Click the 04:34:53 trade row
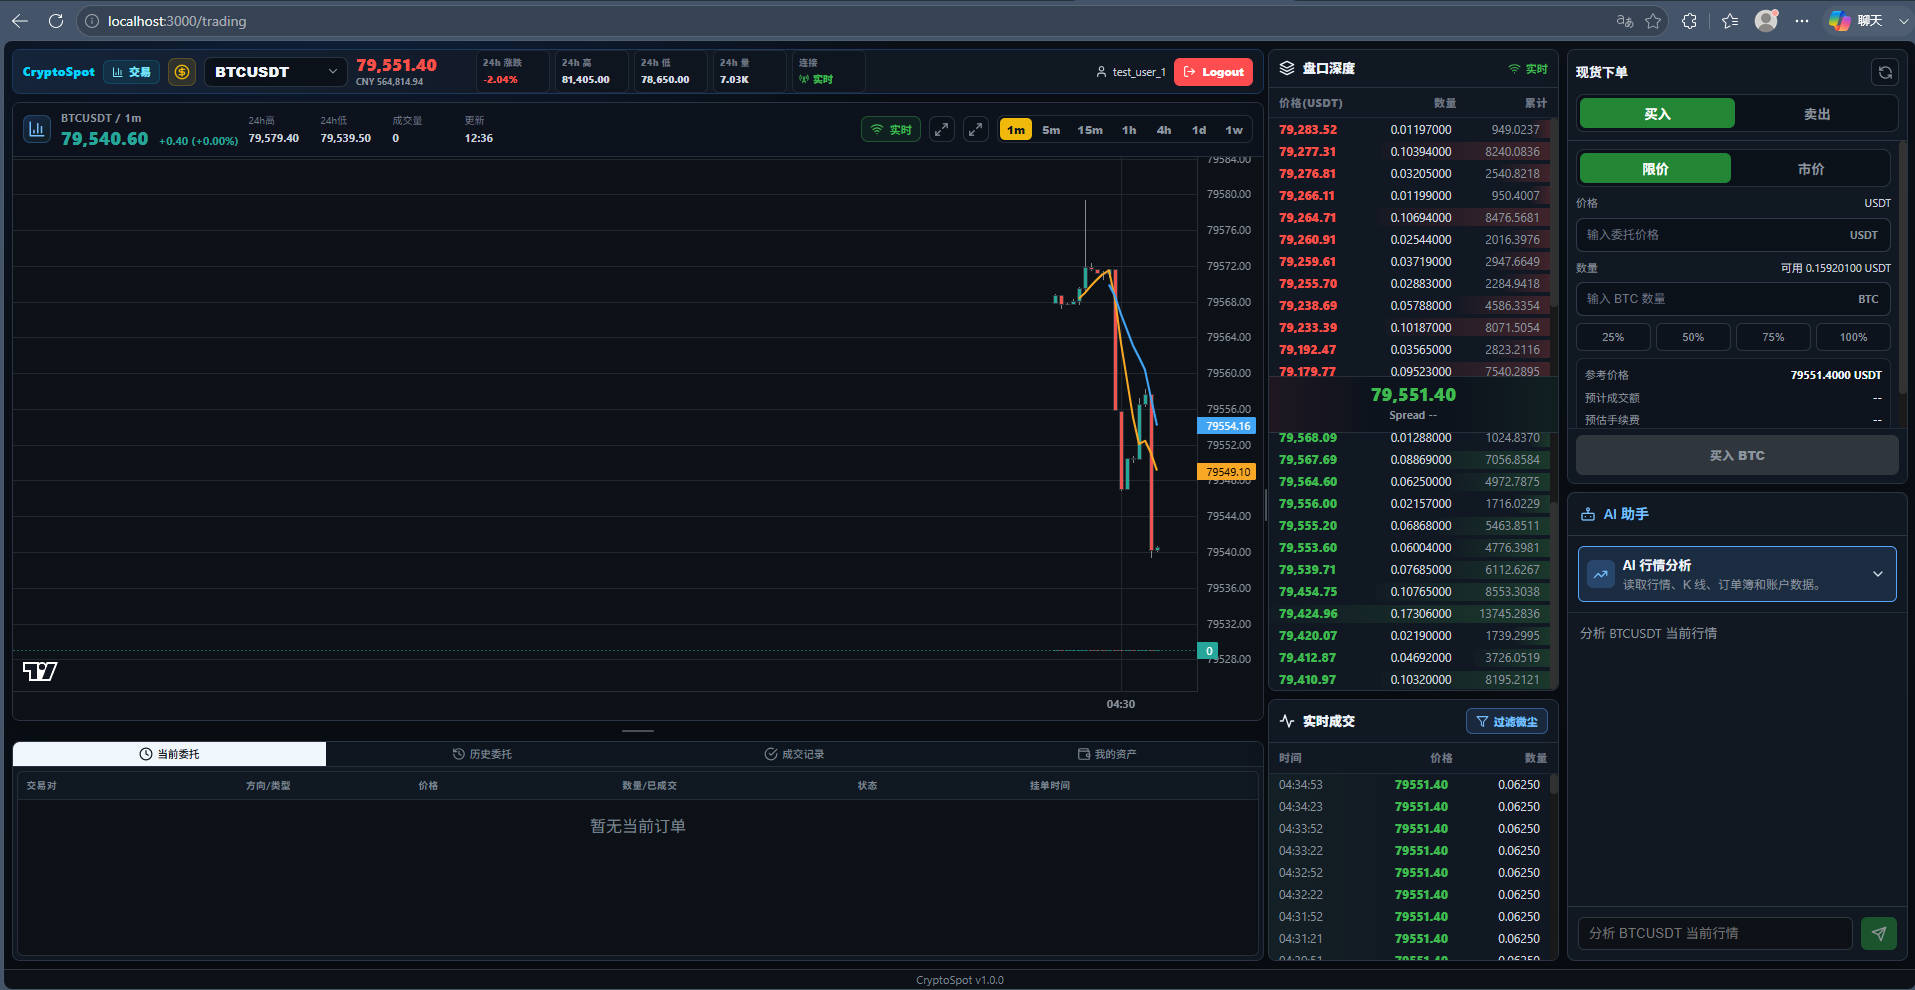1915x990 pixels. [x=1412, y=785]
